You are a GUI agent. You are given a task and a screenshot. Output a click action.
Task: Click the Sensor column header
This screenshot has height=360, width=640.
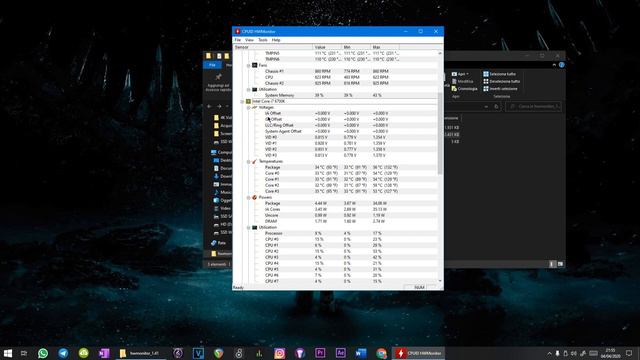pos(273,47)
